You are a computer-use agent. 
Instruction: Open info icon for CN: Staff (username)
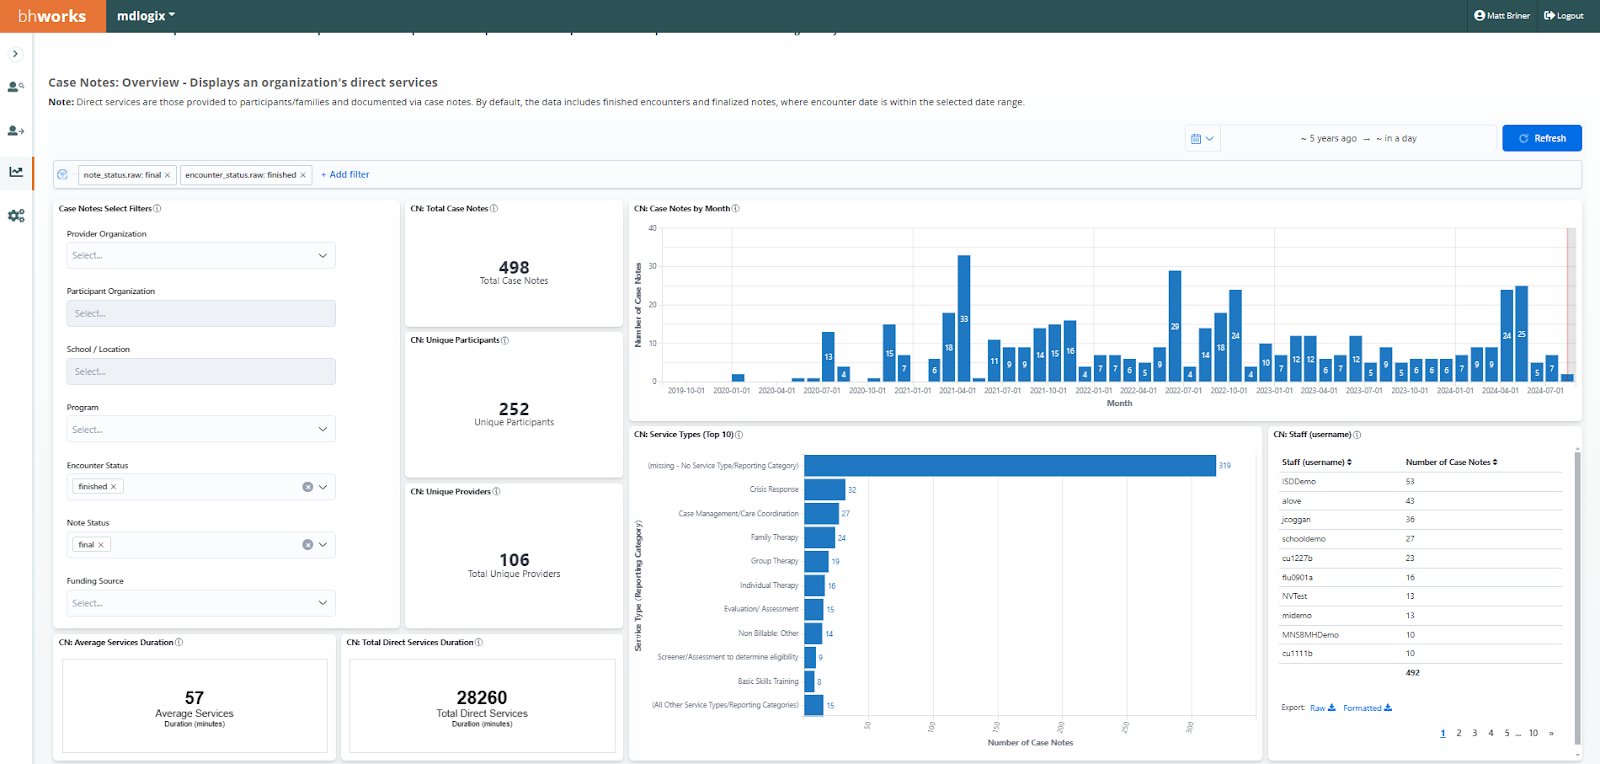[1357, 435]
